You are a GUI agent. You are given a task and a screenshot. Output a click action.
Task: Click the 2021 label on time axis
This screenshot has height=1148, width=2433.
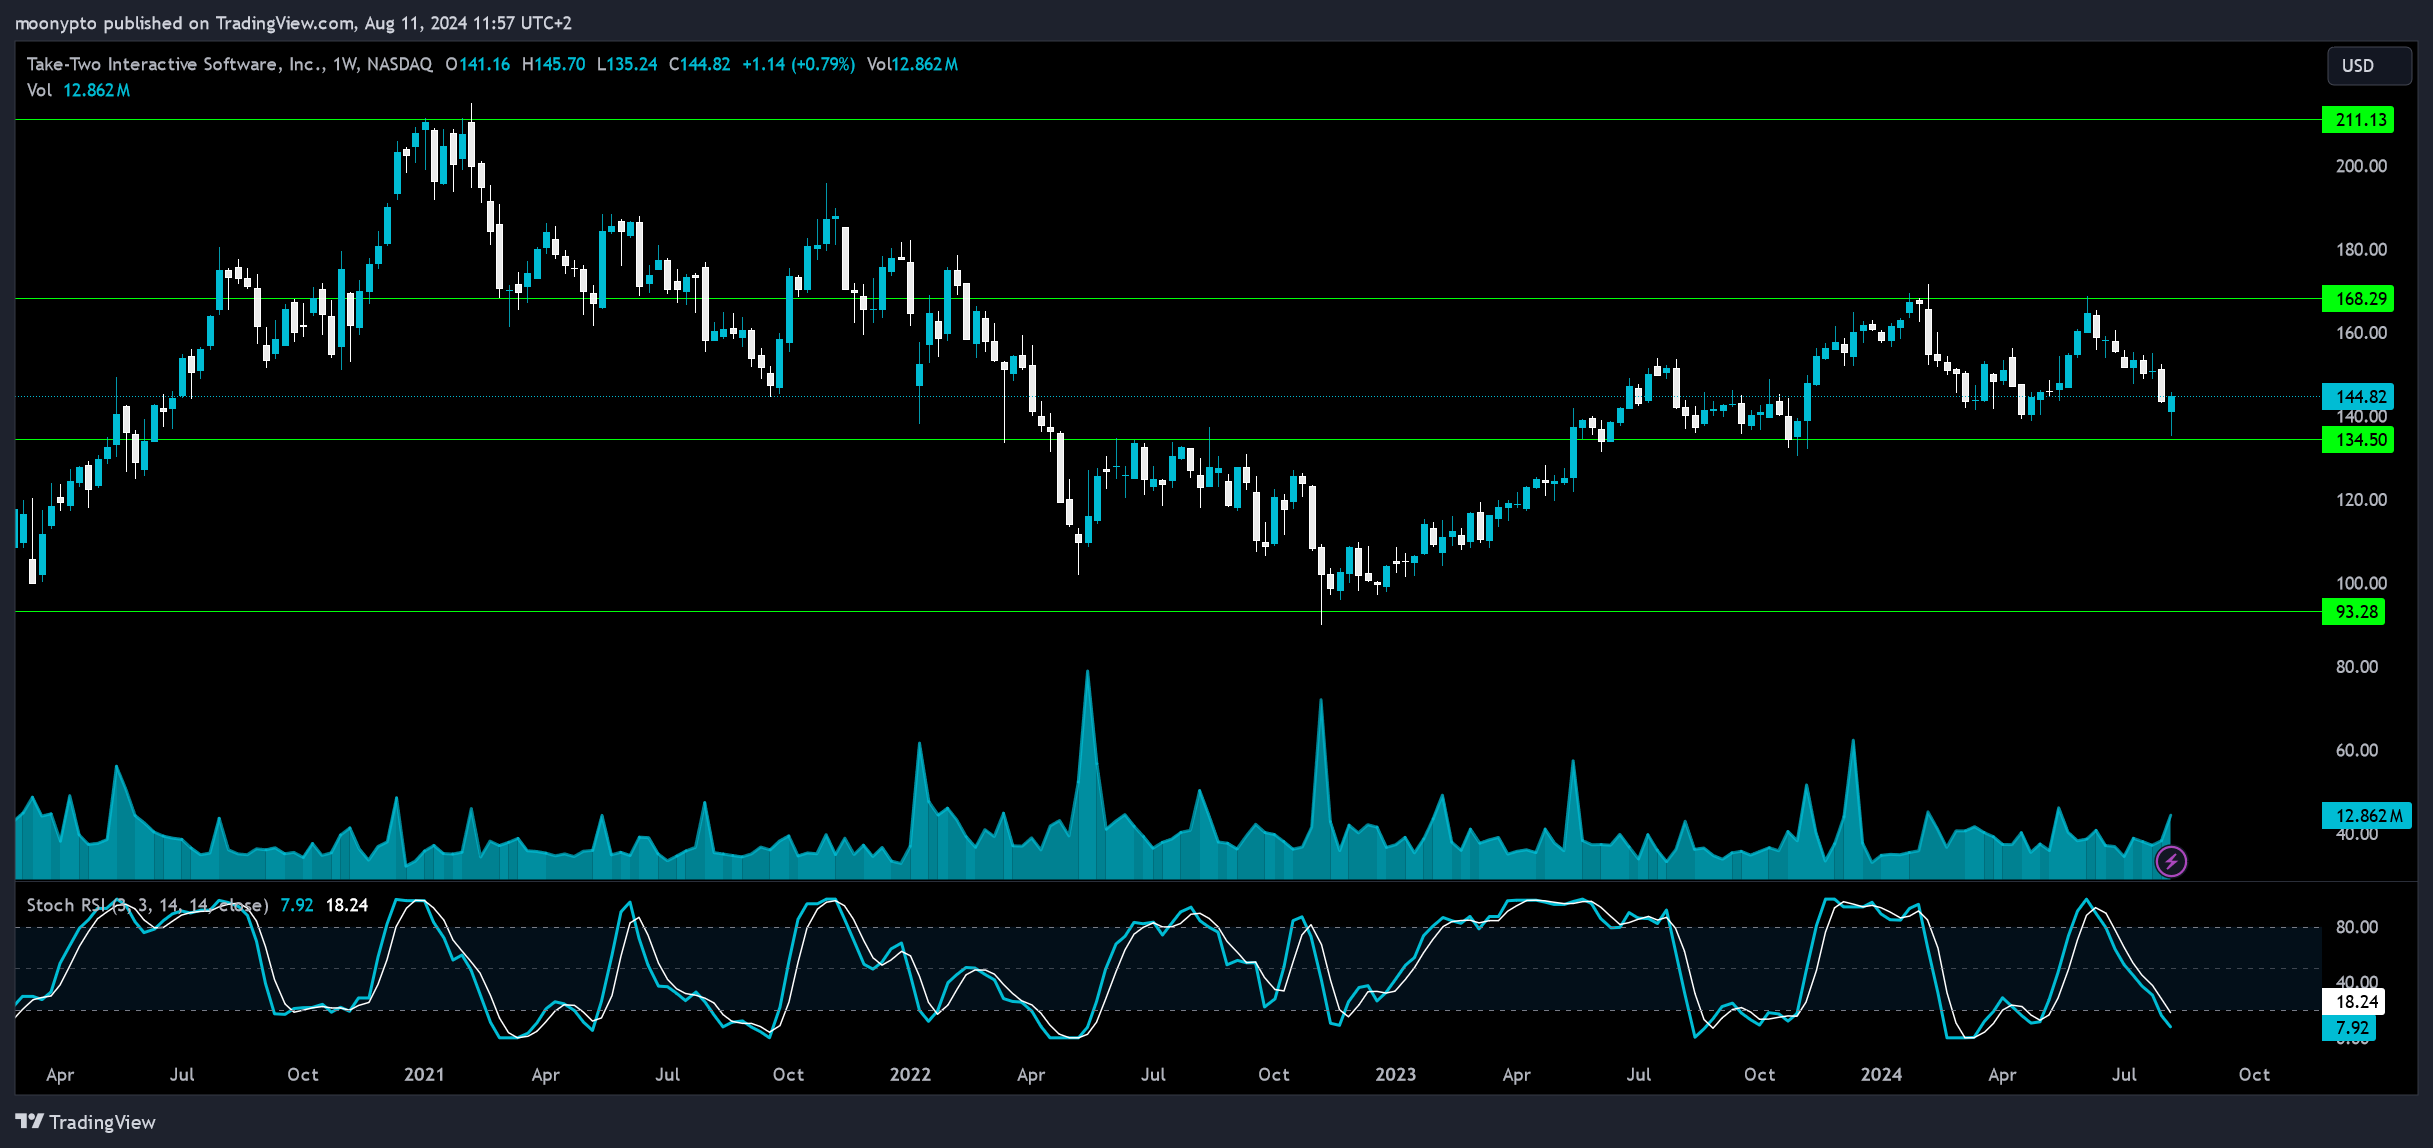point(424,1074)
